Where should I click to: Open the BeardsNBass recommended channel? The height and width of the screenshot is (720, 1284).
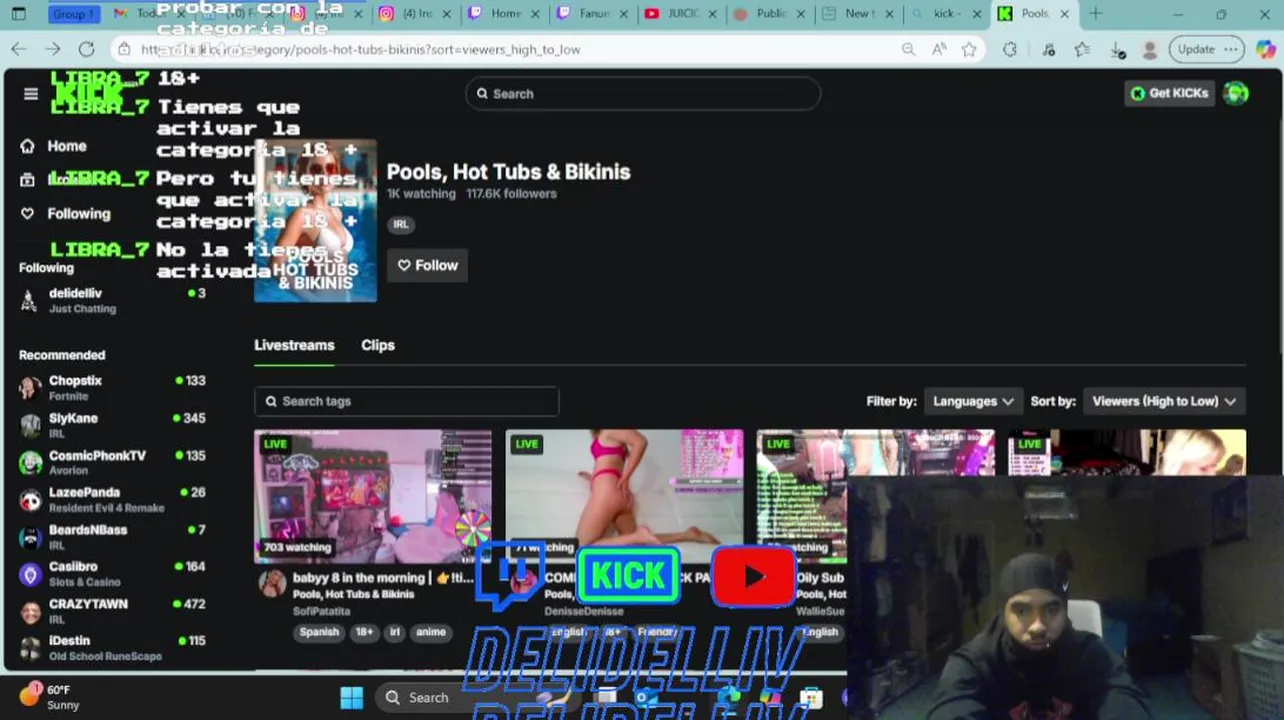pyautogui.click(x=112, y=536)
